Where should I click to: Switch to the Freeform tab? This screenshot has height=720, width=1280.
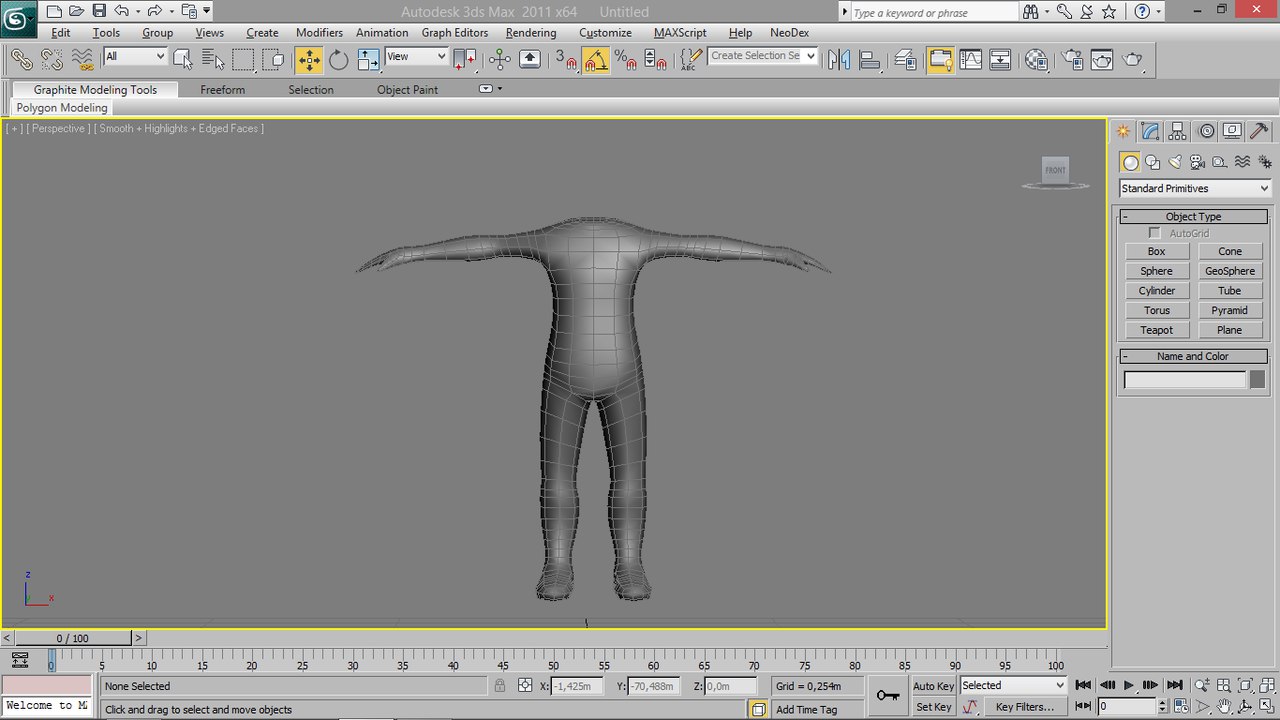point(222,90)
